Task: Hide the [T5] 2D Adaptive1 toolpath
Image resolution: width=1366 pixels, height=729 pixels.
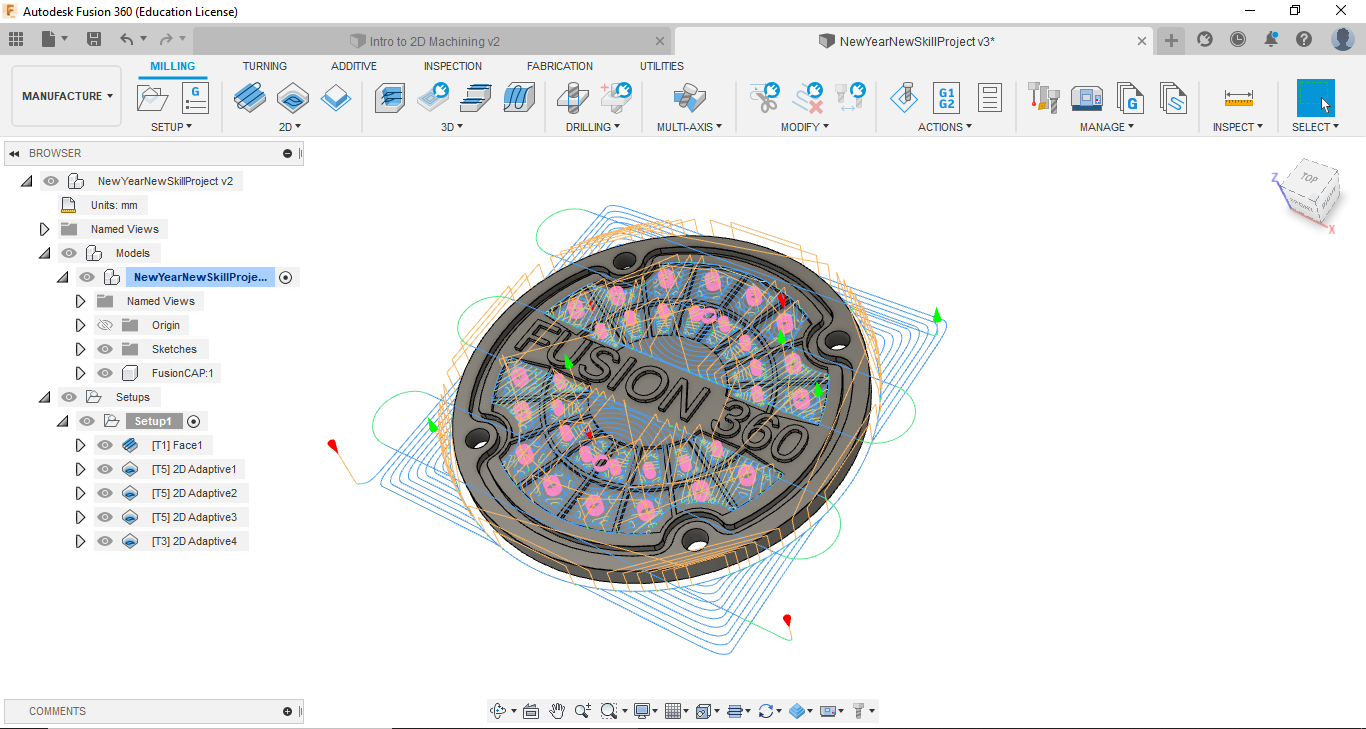Action: point(105,469)
